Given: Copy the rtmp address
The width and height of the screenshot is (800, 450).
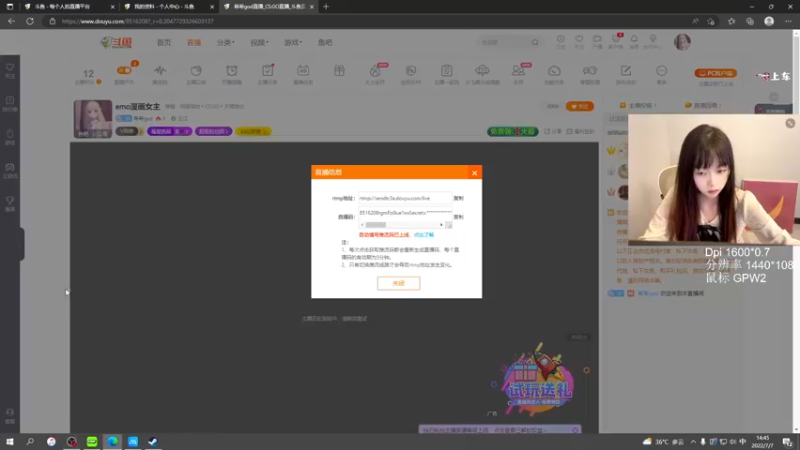Looking at the screenshot, I should [458, 198].
